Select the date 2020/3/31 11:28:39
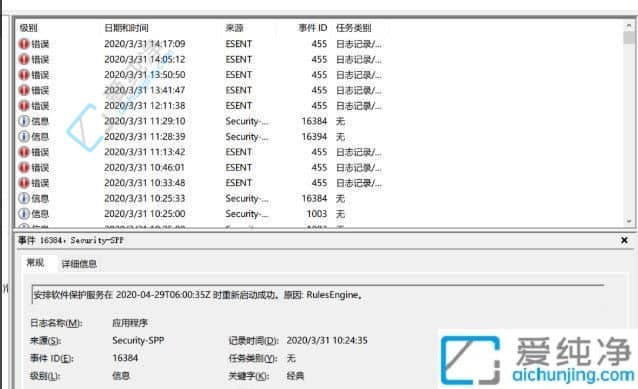This screenshot has width=638, height=389. pyautogui.click(x=144, y=136)
